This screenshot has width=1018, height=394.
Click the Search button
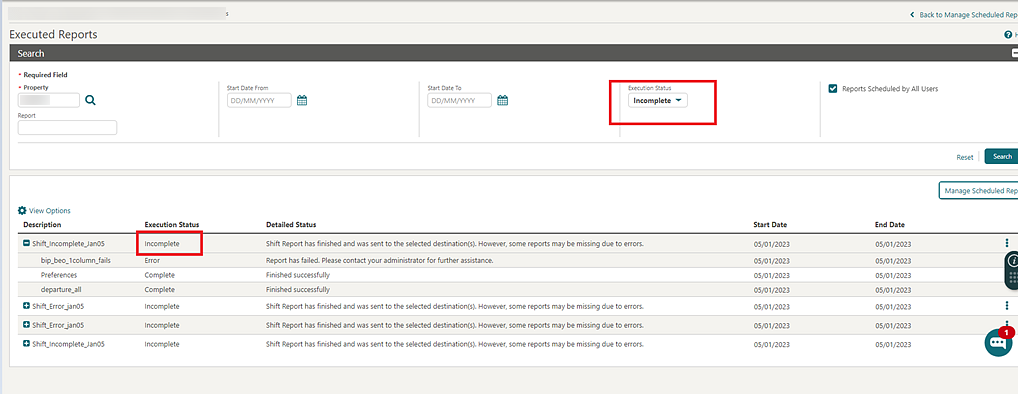pos(1001,156)
